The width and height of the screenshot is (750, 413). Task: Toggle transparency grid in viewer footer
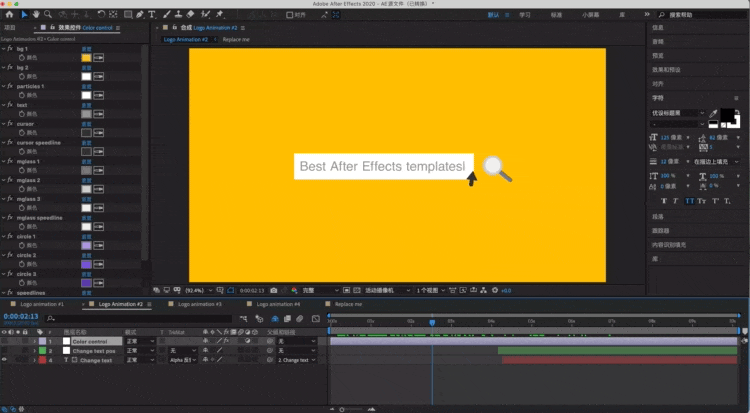[x=357, y=290]
